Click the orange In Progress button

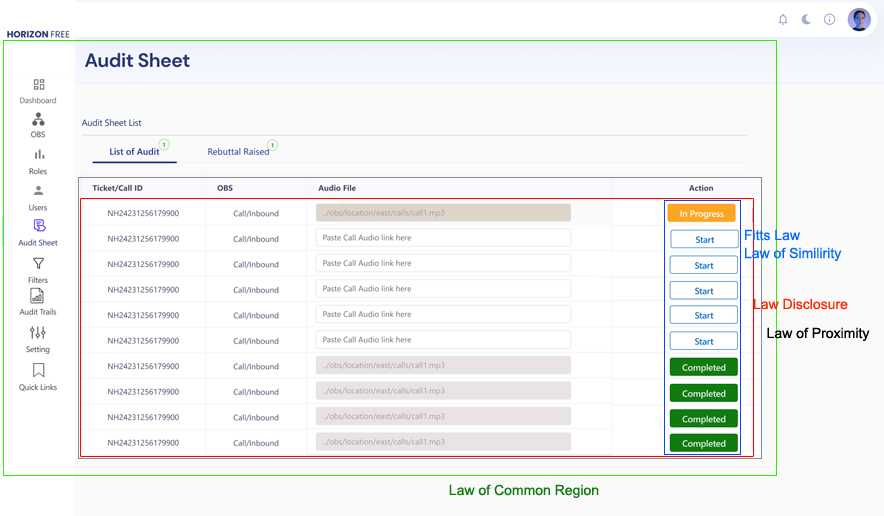(x=702, y=214)
